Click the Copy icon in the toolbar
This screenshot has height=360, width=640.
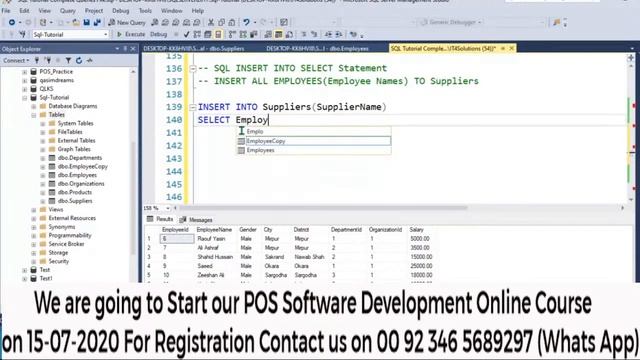(221, 22)
